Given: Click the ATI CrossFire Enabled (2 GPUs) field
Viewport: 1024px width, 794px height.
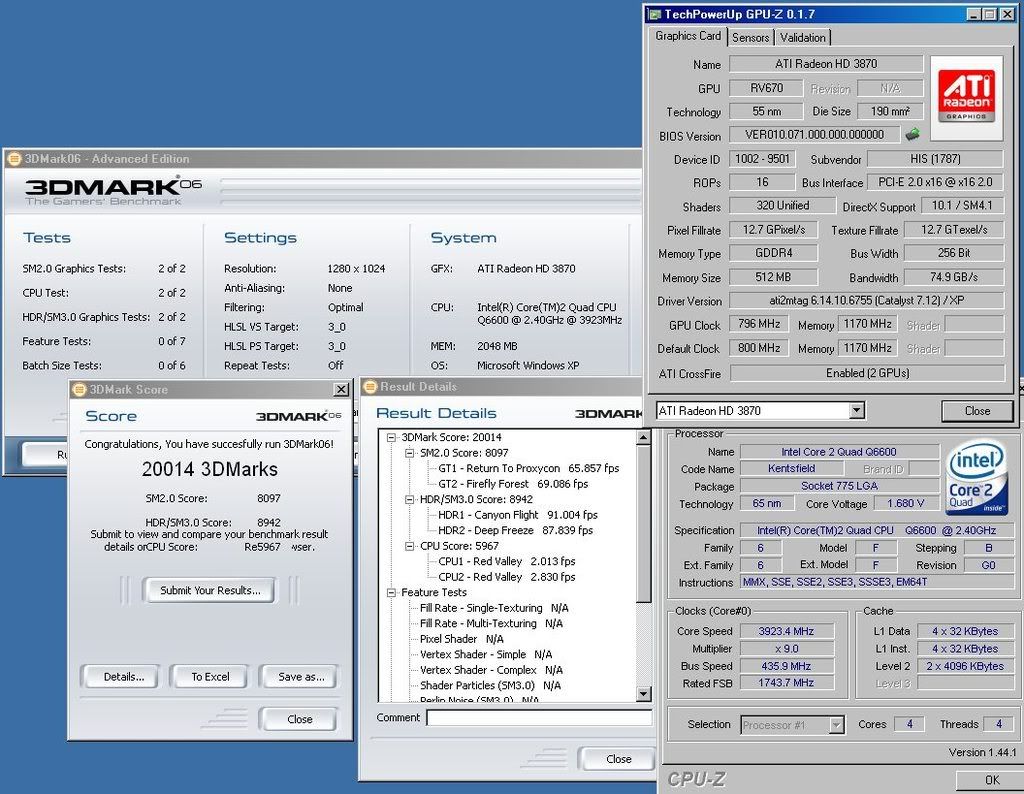Looking at the screenshot, I should (867, 373).
